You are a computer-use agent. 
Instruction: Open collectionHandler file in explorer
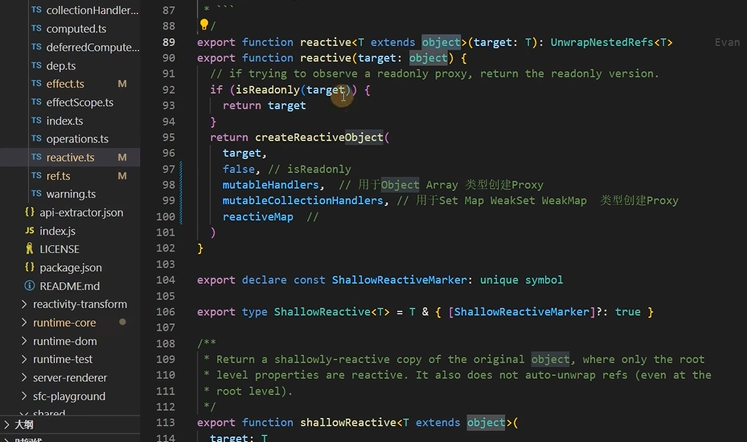click(92, 10)
